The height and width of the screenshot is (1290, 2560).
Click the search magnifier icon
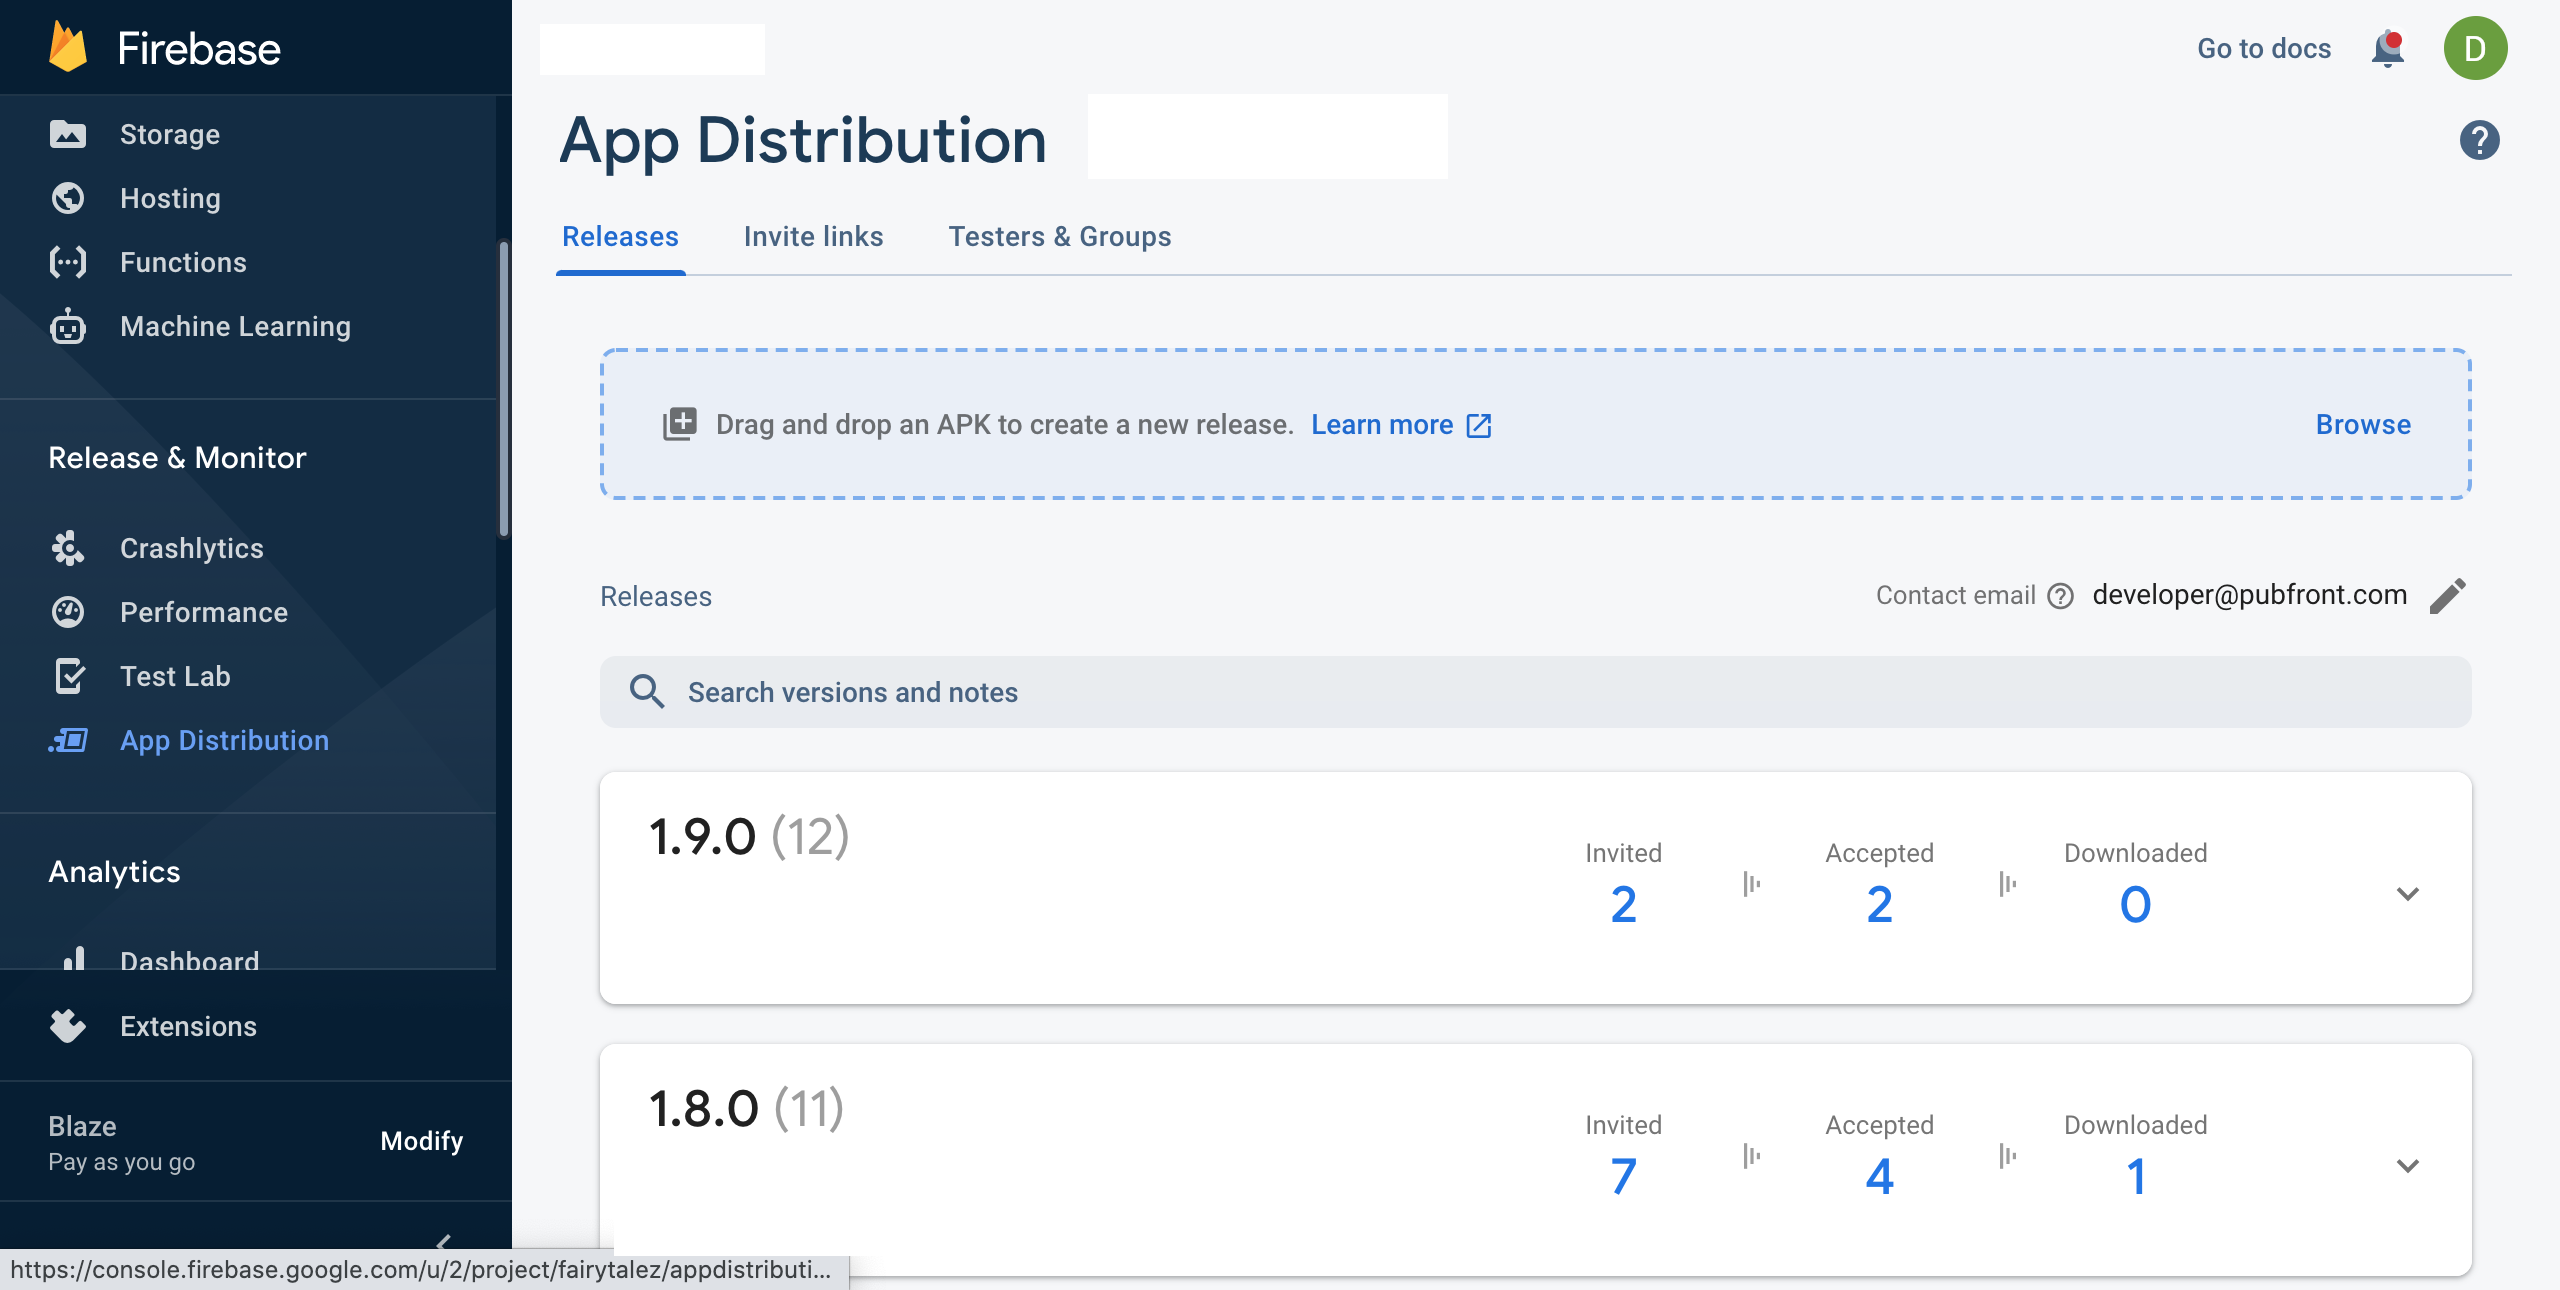pos(647,691)
